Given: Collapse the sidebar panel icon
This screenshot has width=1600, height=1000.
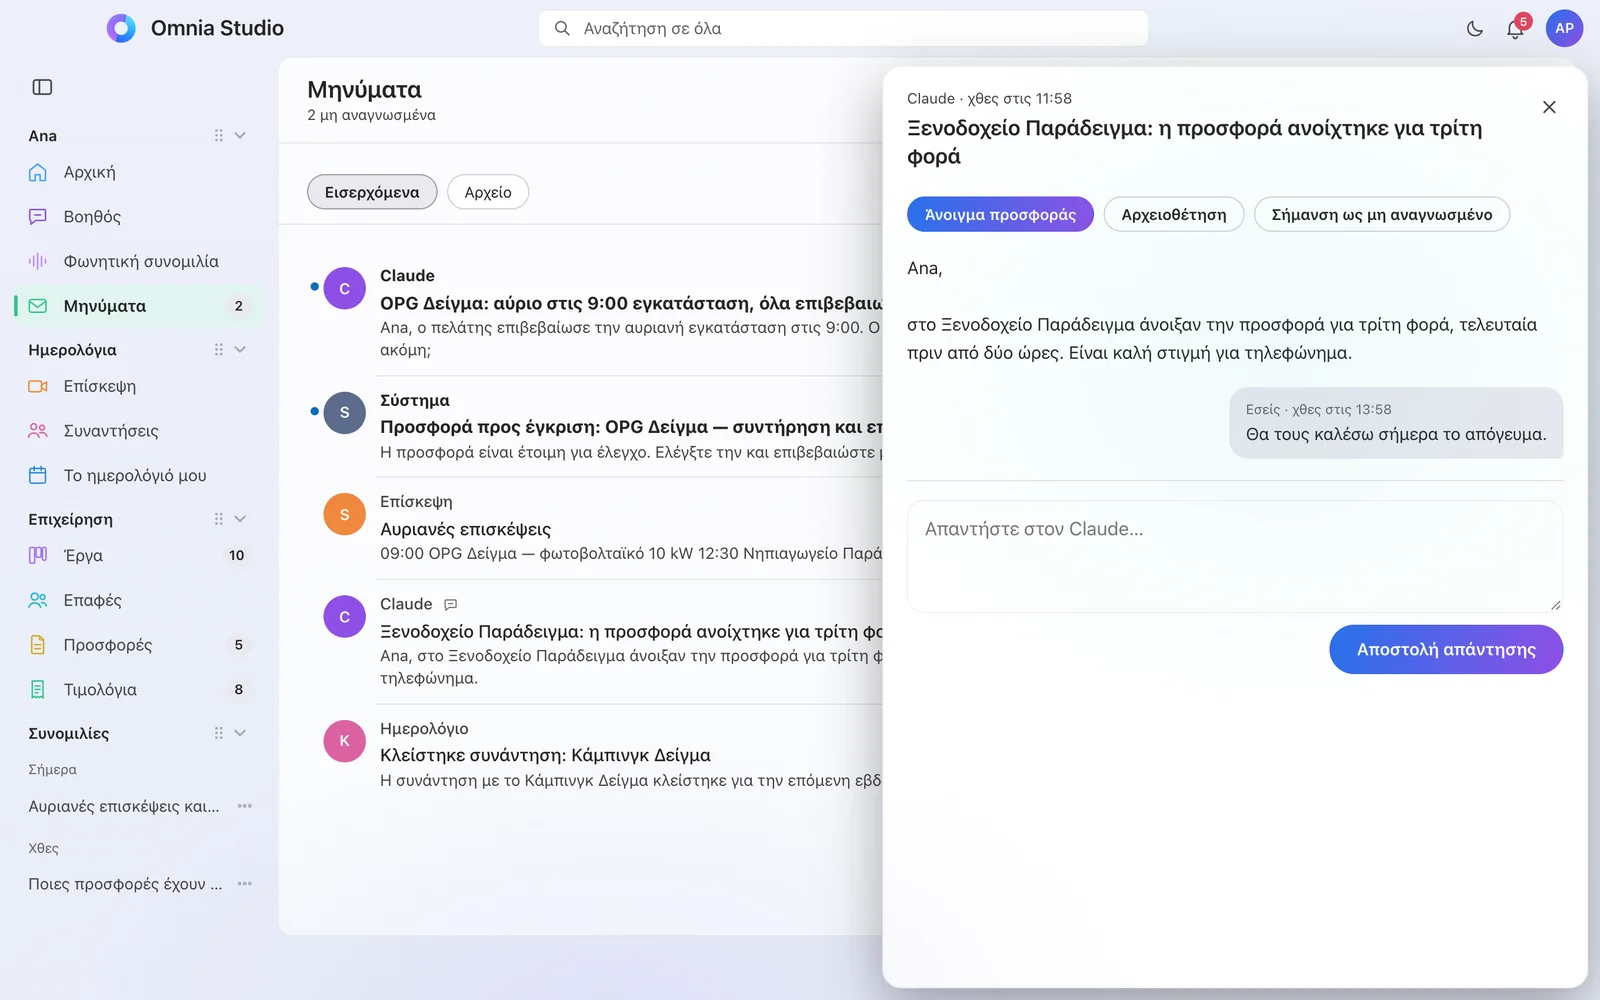Looking at the screenshot, I should click(42, 87).
